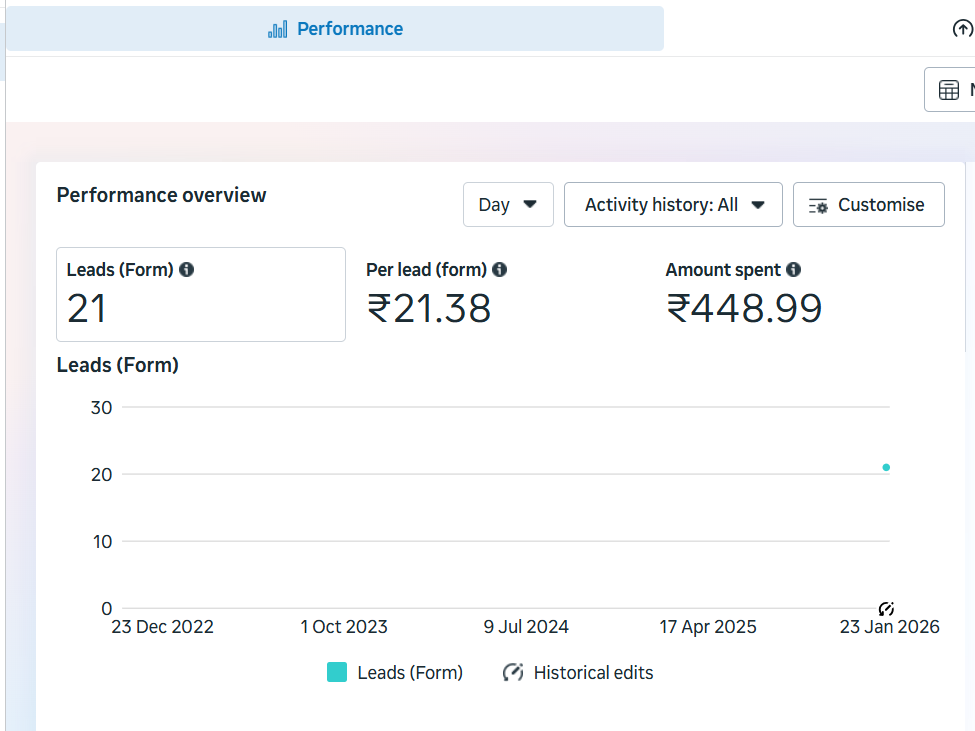Click the circled up-arrow icon
The height and width of the screenshot is (731, 975).
(962, 29)
